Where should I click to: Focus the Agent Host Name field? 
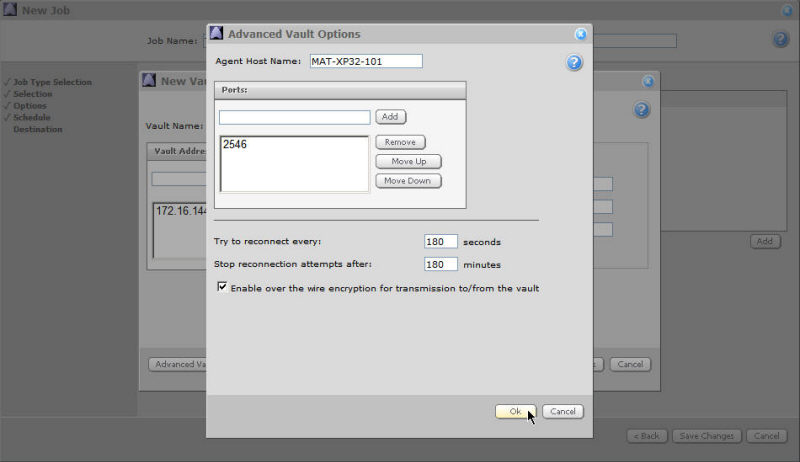pos(366,61)
